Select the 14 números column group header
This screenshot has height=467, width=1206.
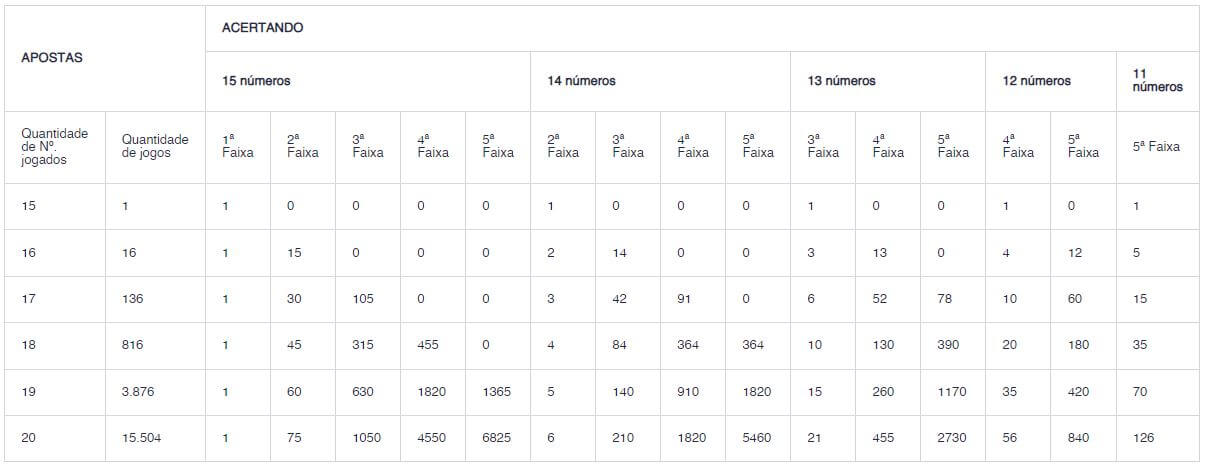(x=581, y=81)
